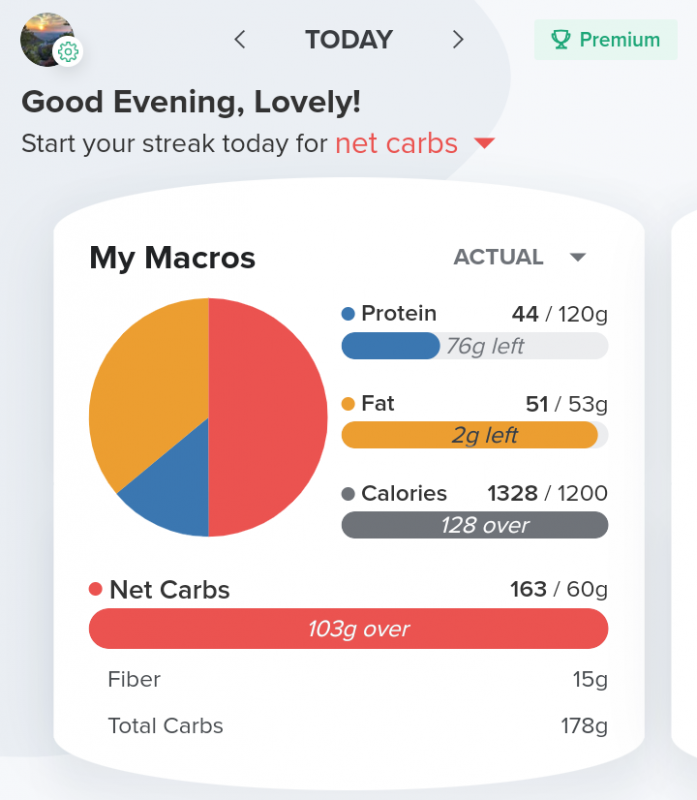
Task: Go to previous day arrow
Action: 240,40
